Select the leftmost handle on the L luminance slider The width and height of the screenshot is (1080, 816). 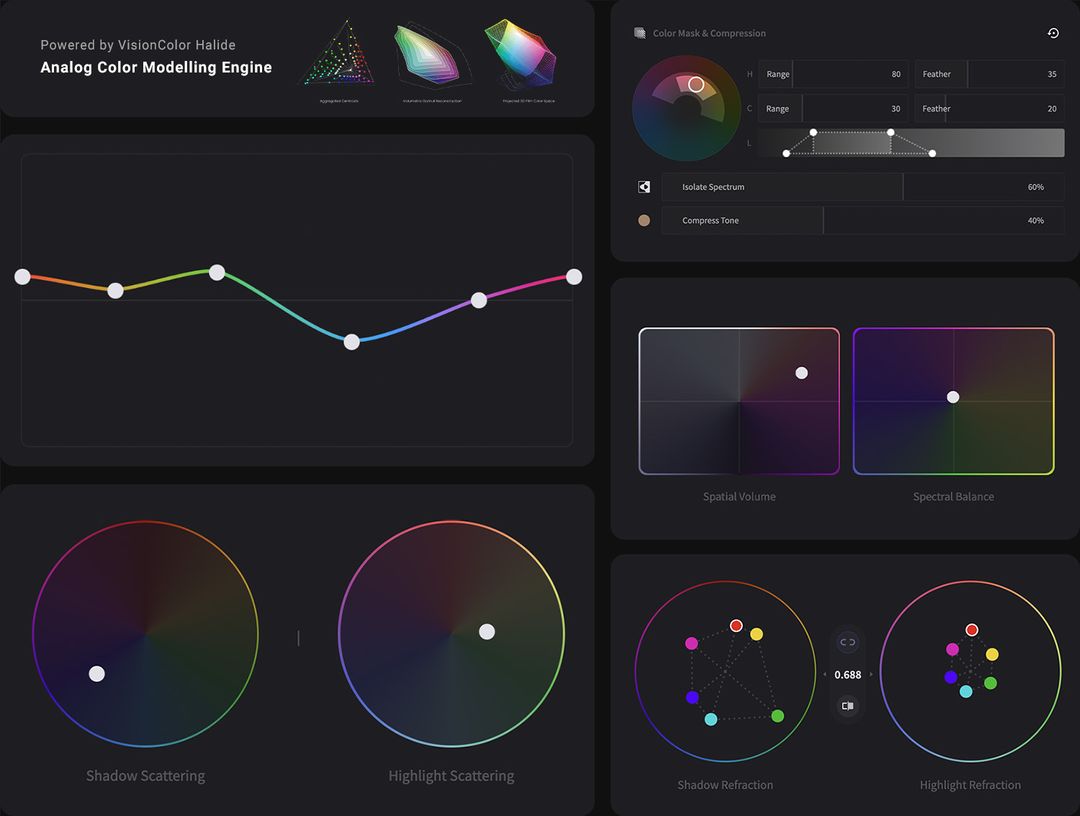[x=786, y=153]
